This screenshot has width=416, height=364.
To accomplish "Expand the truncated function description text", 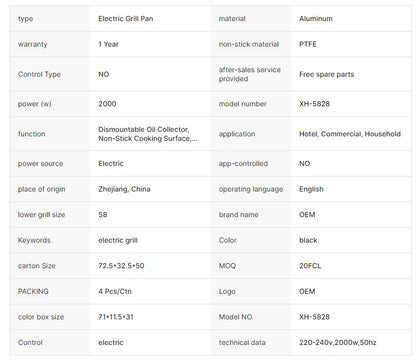I will pos(148,134).
